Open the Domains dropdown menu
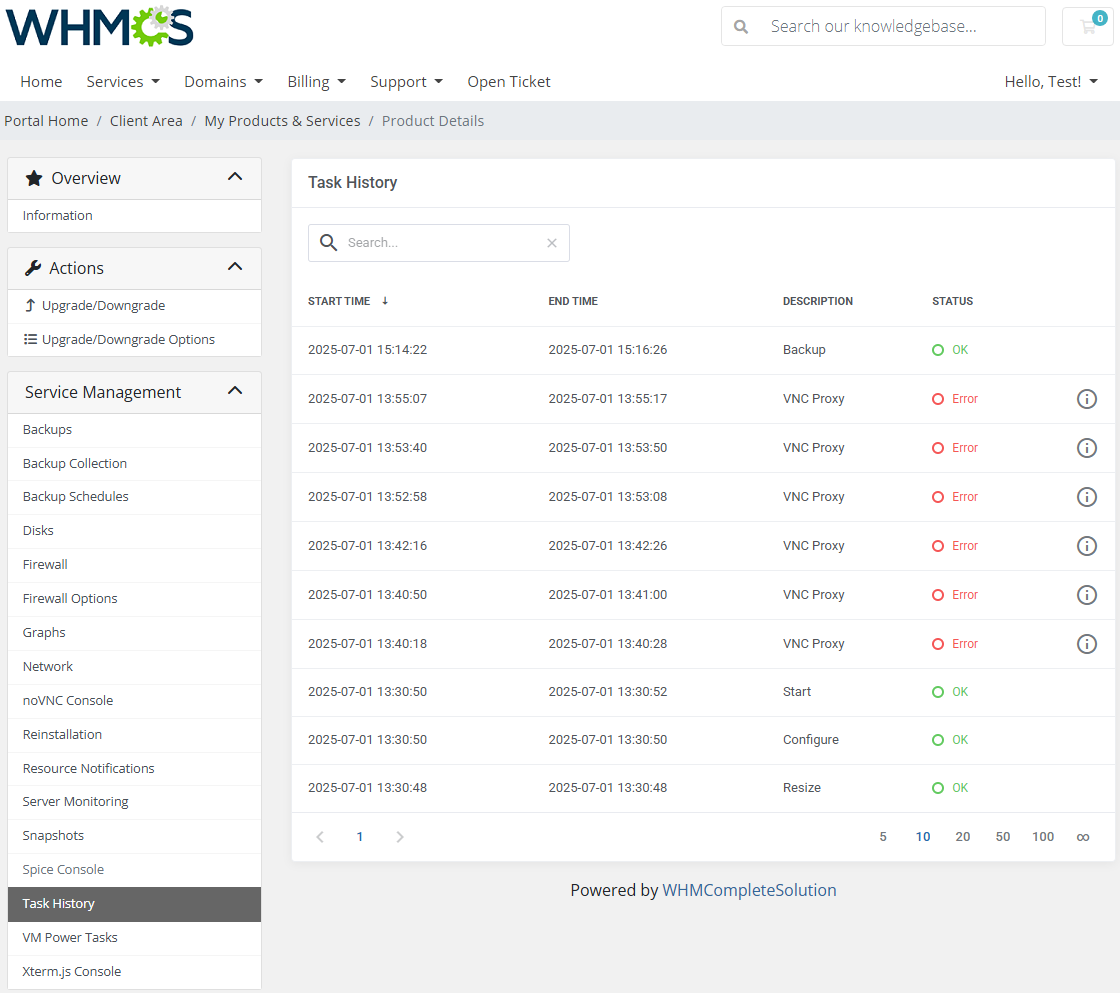 [224, 81]
